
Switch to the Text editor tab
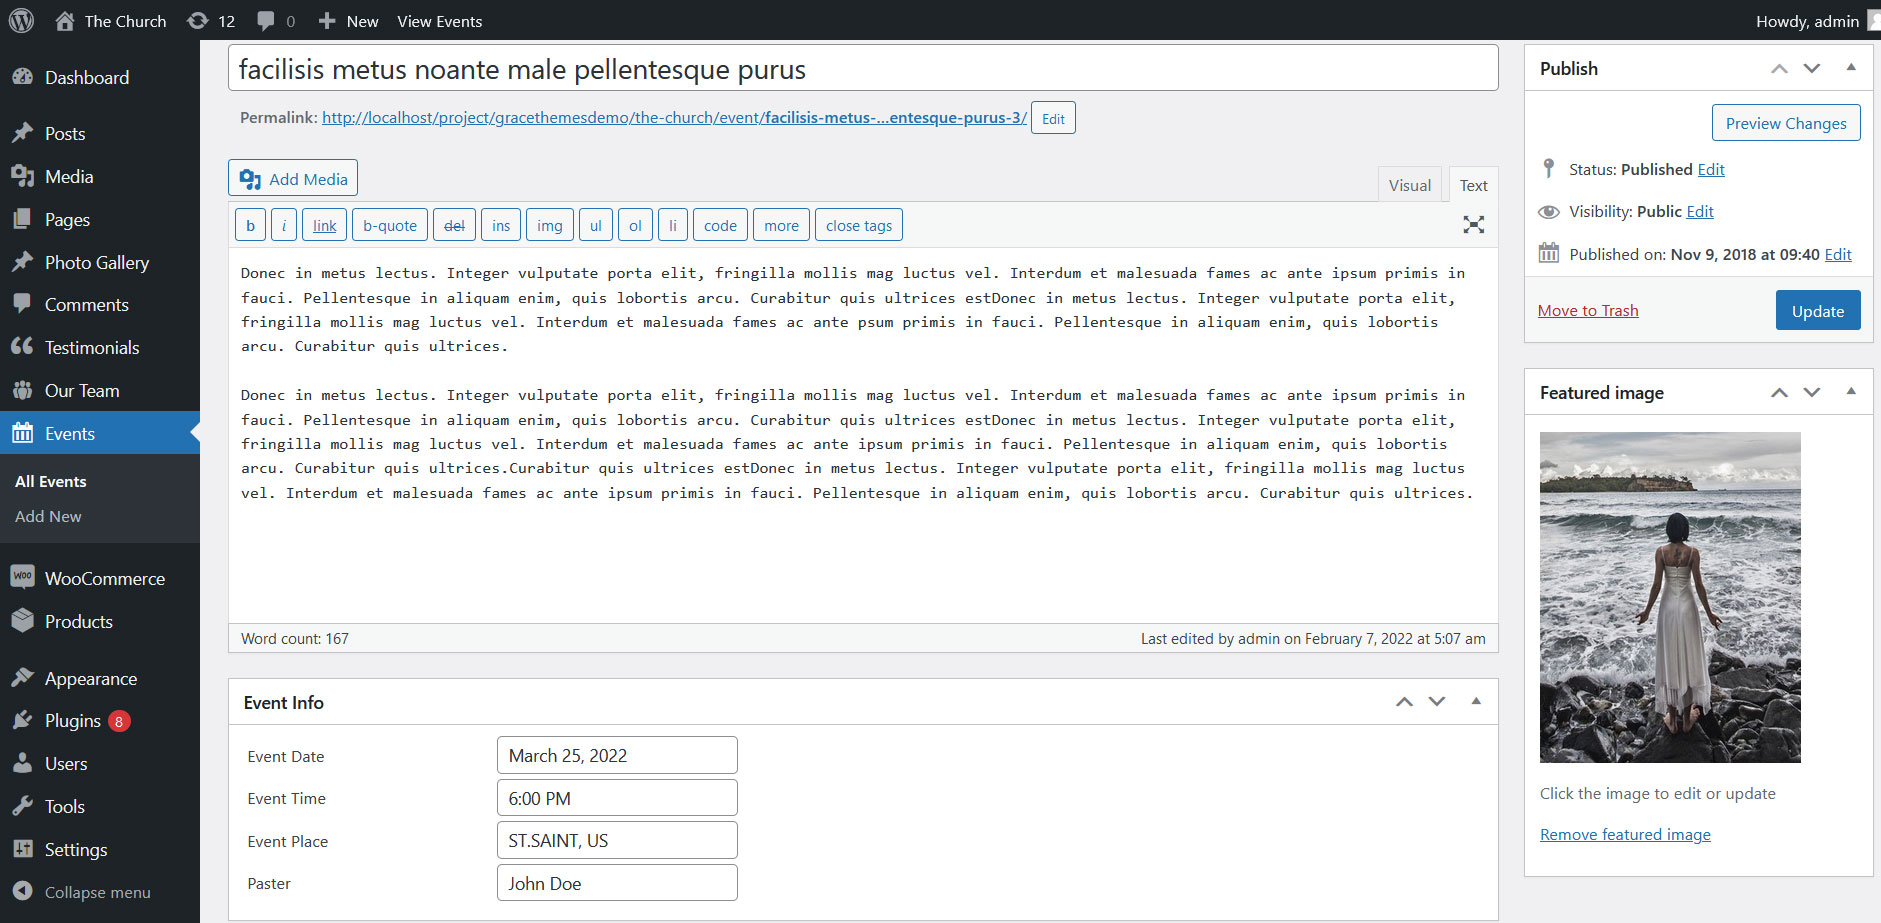tap(1473, 185)
